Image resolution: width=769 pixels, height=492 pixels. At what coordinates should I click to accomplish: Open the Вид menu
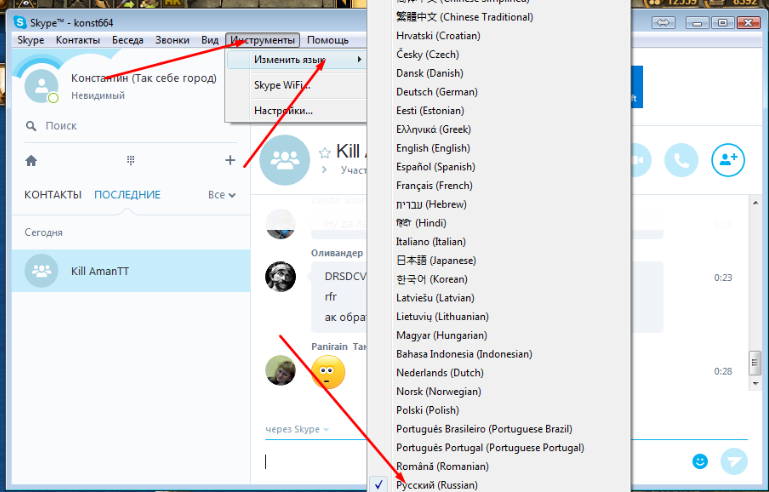(x=210, y=40)
